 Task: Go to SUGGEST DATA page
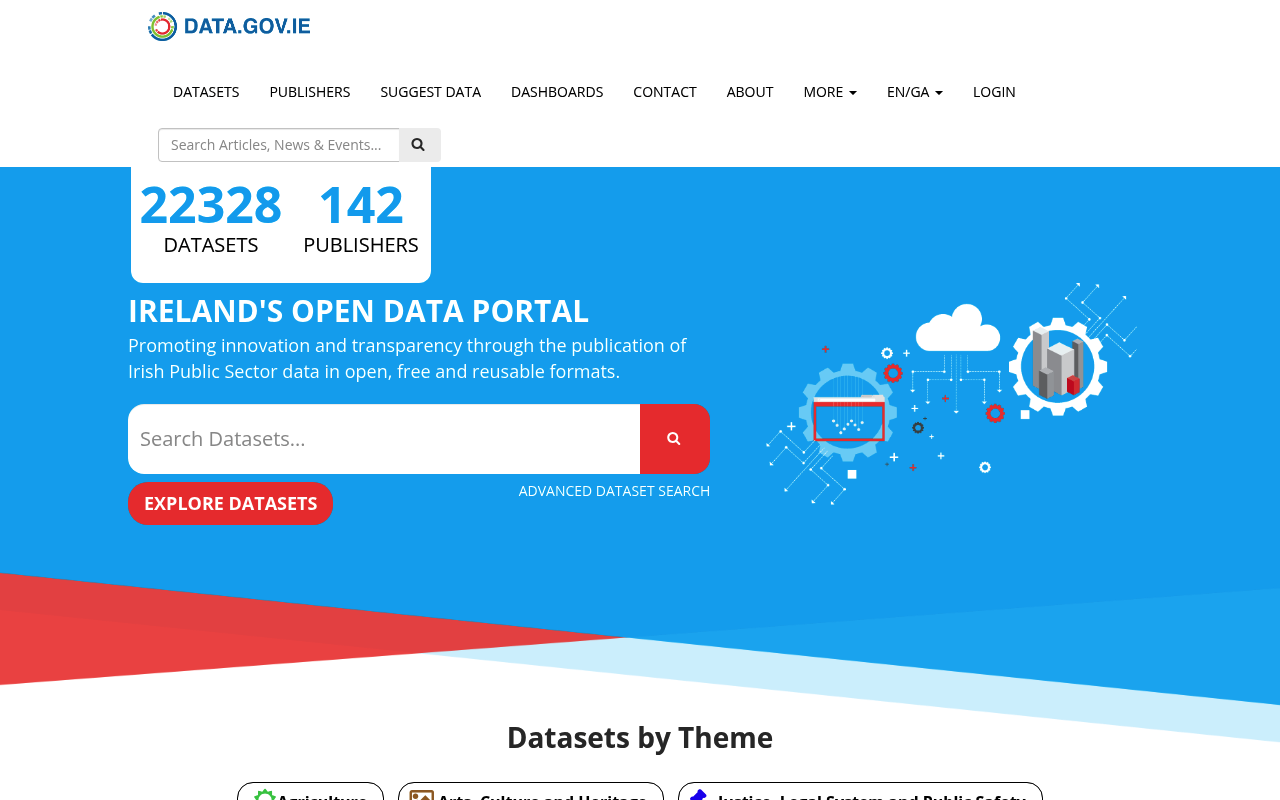pyautogui.click(x=430, y=92)
